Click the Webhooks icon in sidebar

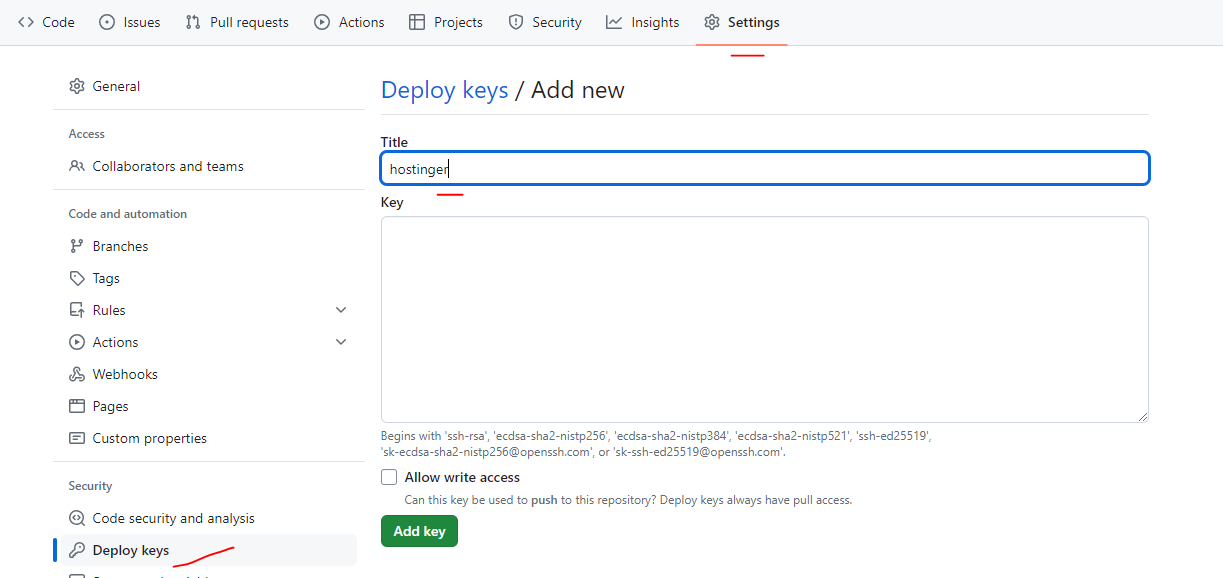point(77,374)
